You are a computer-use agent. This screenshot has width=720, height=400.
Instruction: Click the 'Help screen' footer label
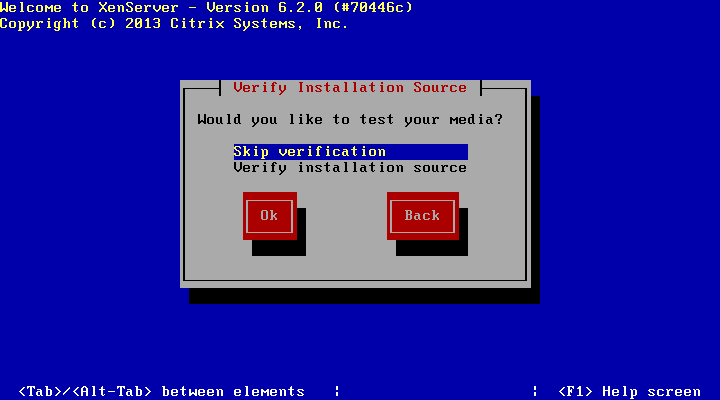click(652, 391)
